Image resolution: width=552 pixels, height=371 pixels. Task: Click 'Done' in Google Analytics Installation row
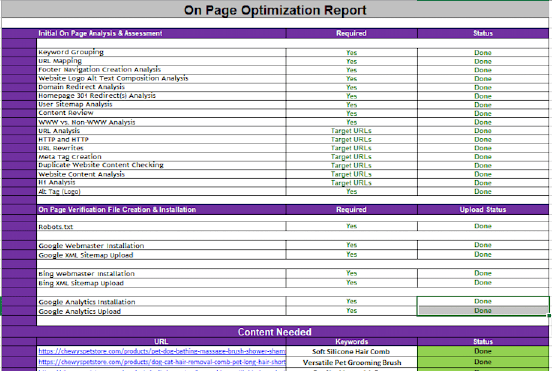point(483,301)
